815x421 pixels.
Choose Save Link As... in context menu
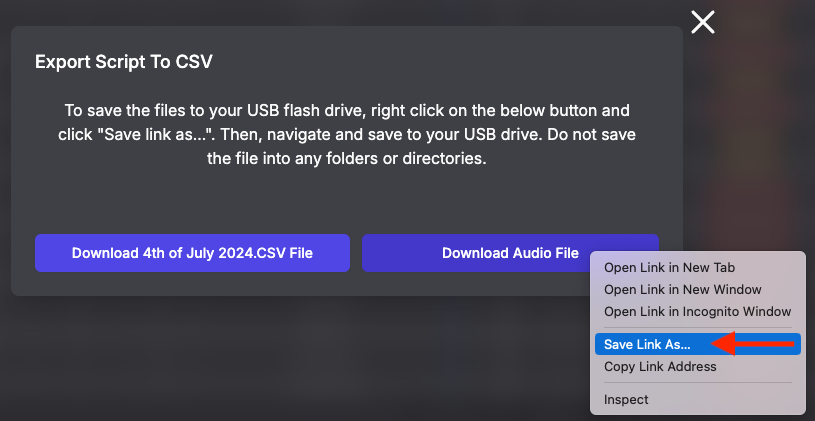647,344
